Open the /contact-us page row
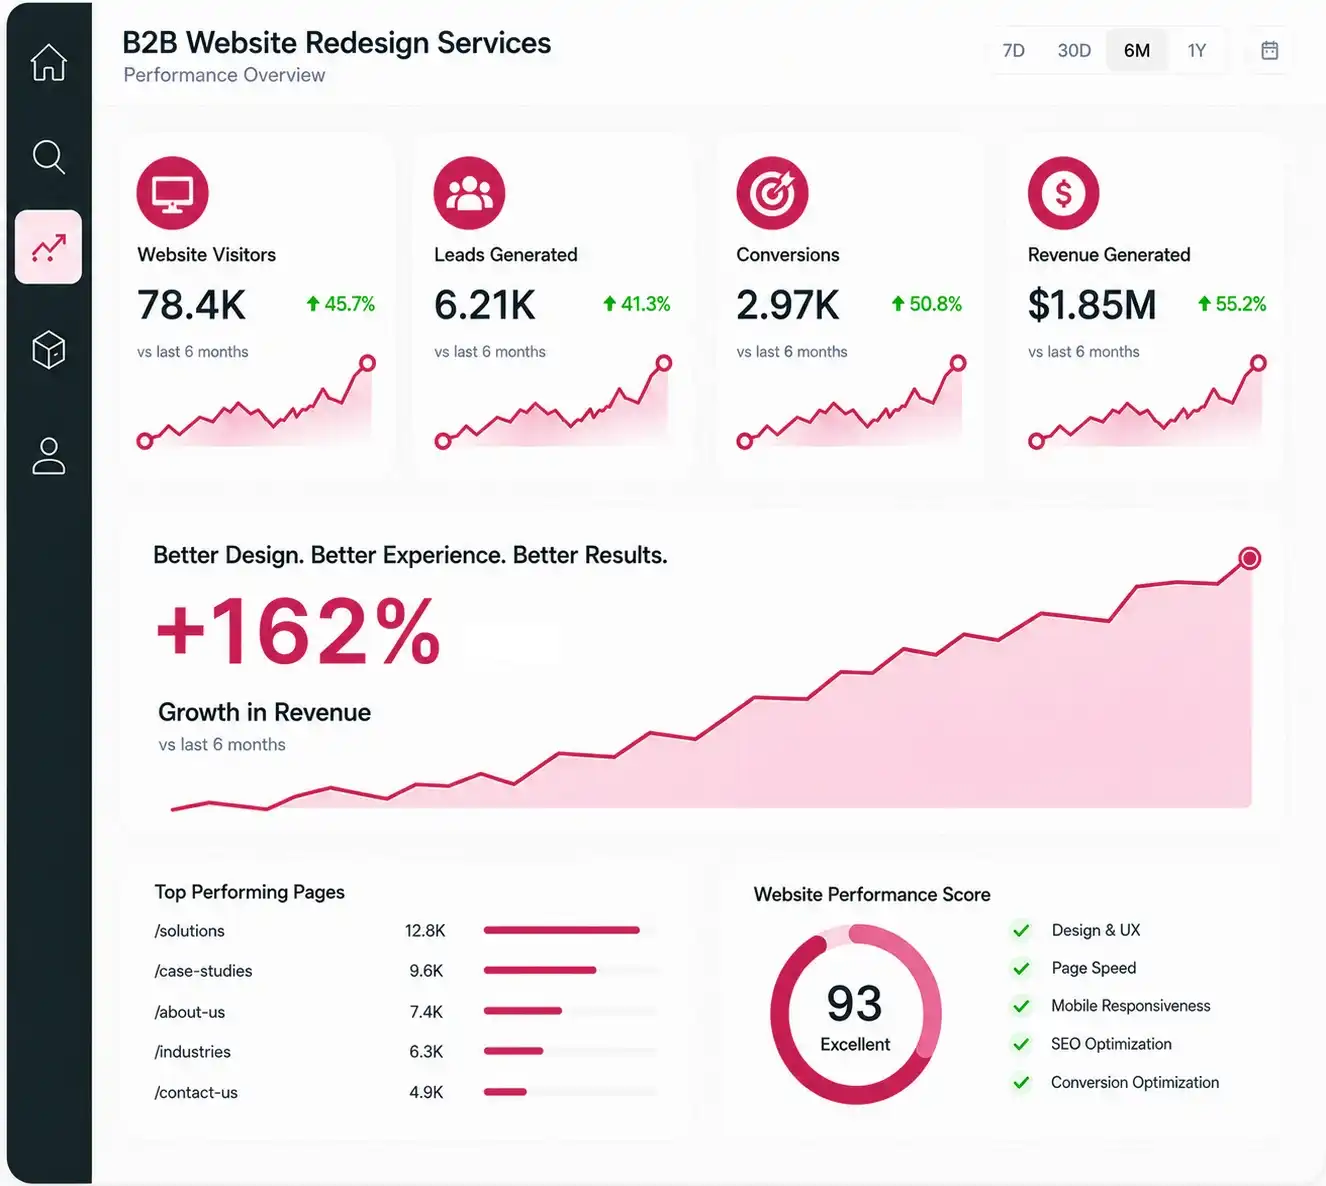Viewport: 1326px width, 1186px height. [406, 1092]
